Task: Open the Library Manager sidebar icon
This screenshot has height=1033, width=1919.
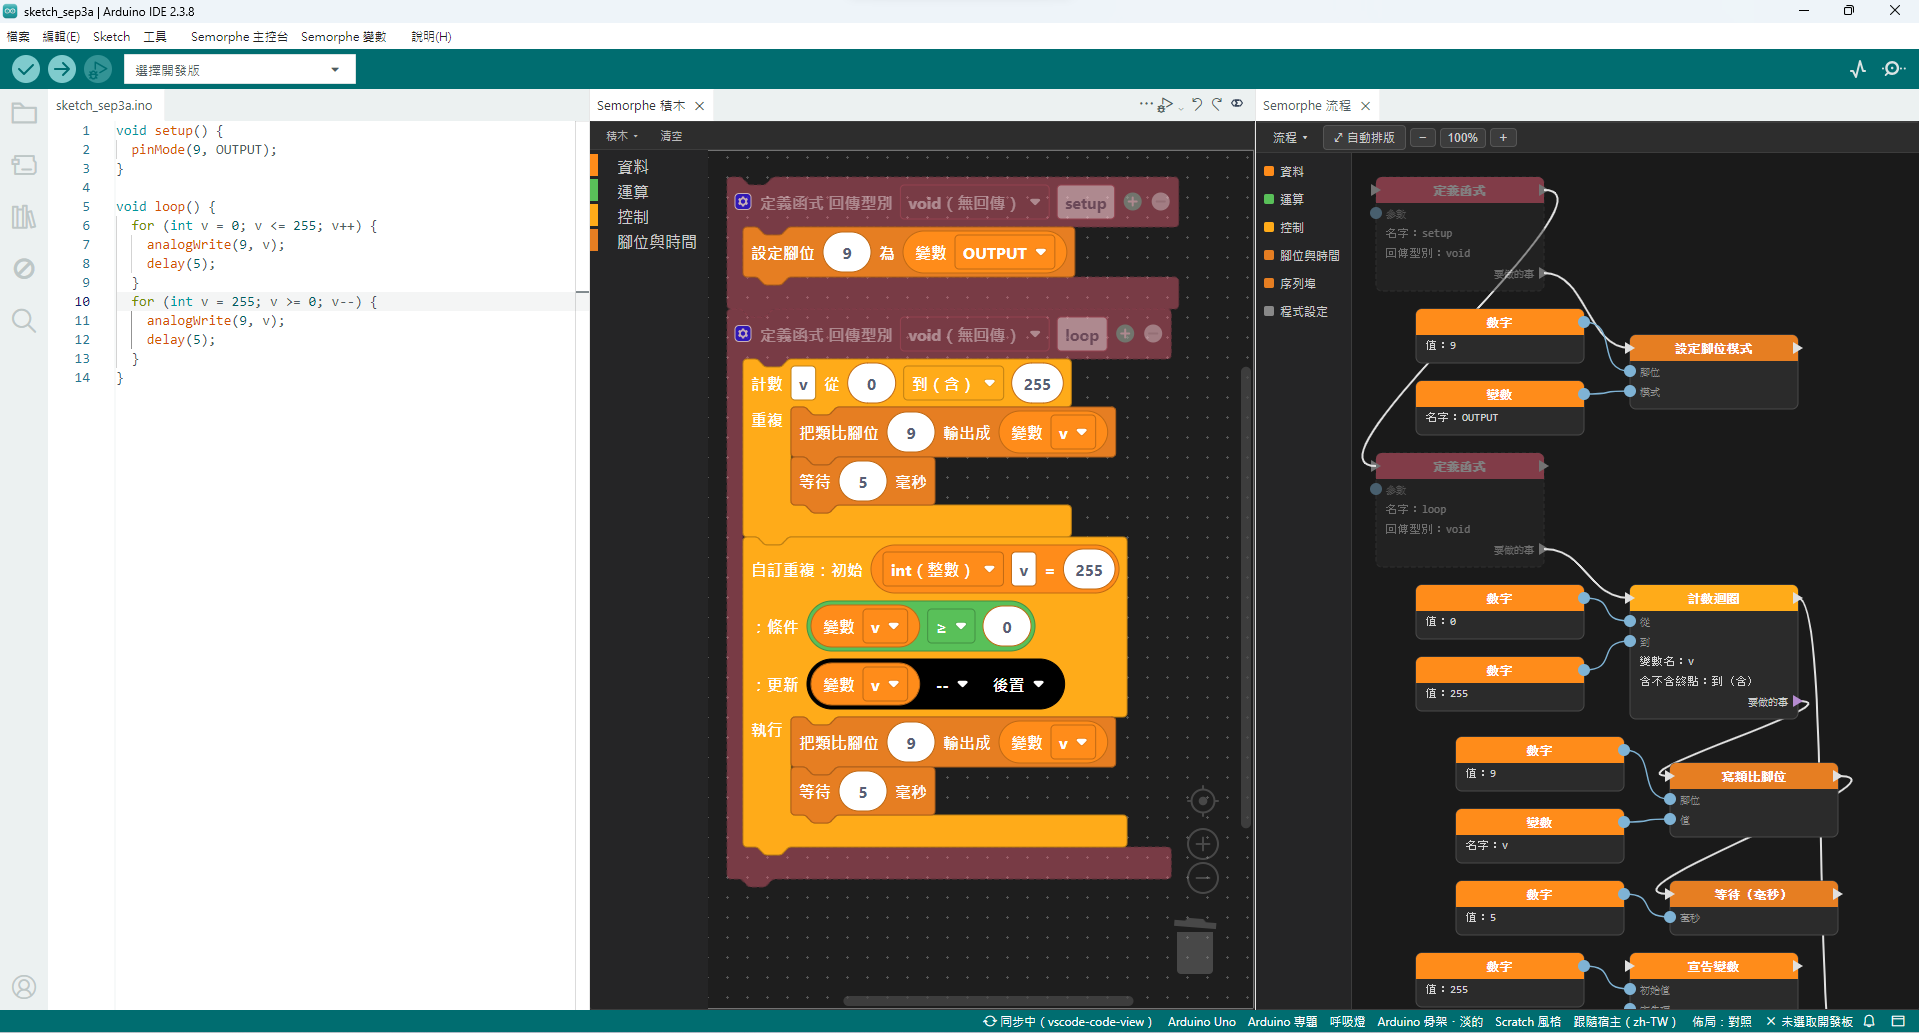Action: [24, 217]
